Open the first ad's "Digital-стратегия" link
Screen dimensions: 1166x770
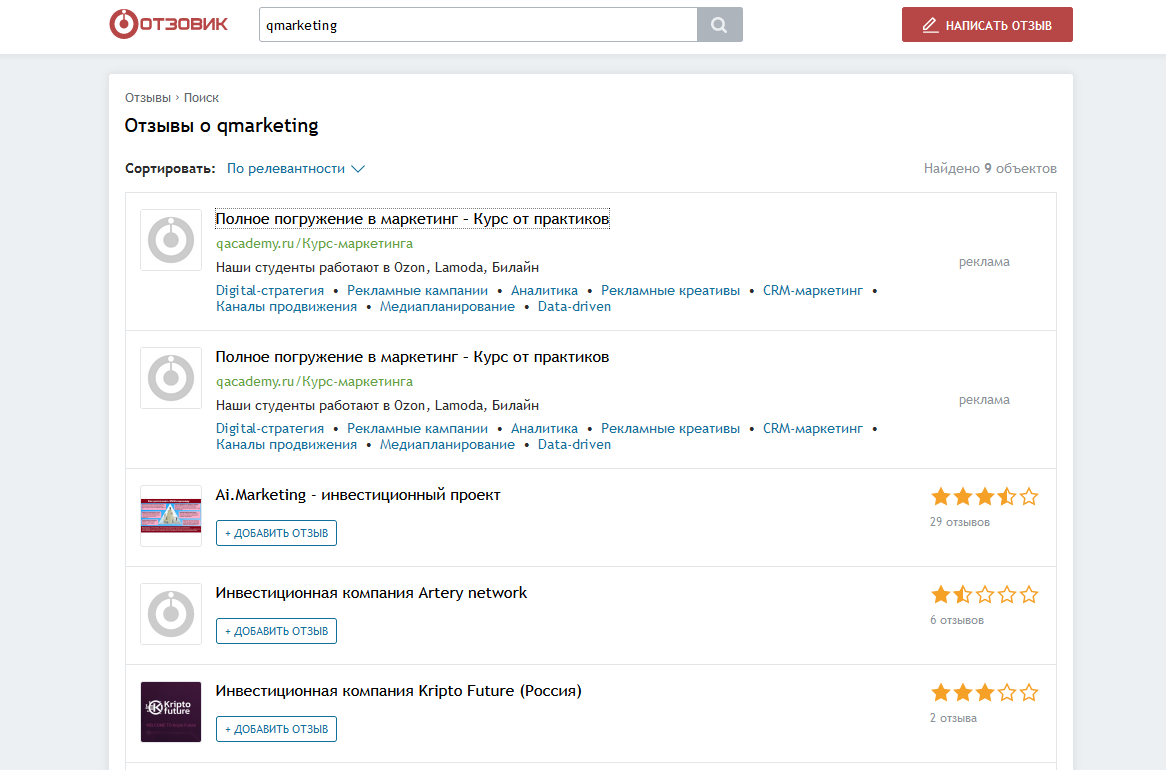tap(270, 290)
